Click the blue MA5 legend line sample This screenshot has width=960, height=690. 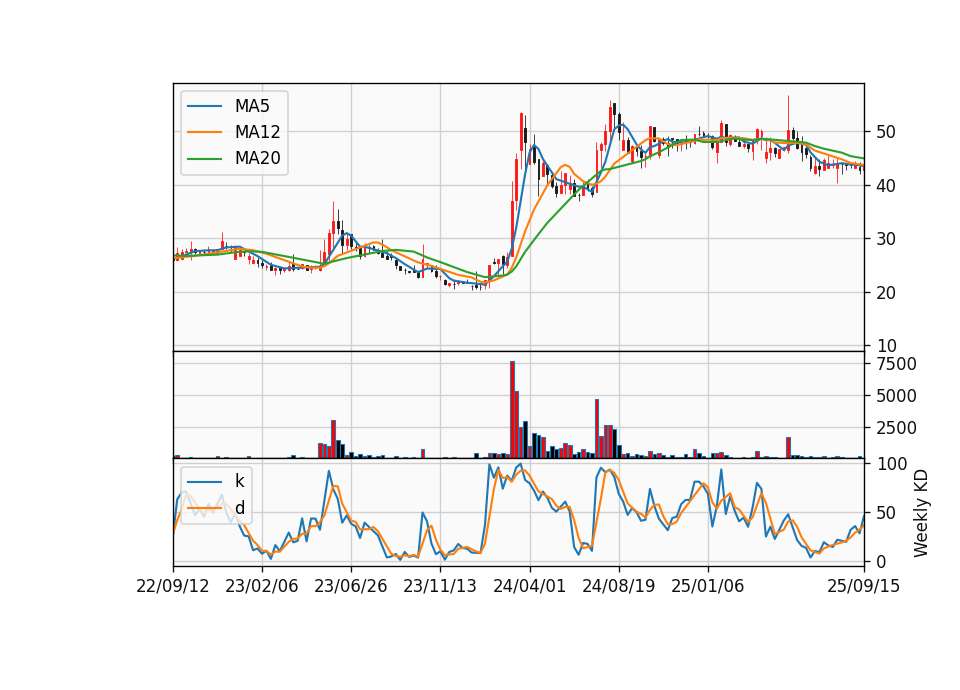point(204,106)
